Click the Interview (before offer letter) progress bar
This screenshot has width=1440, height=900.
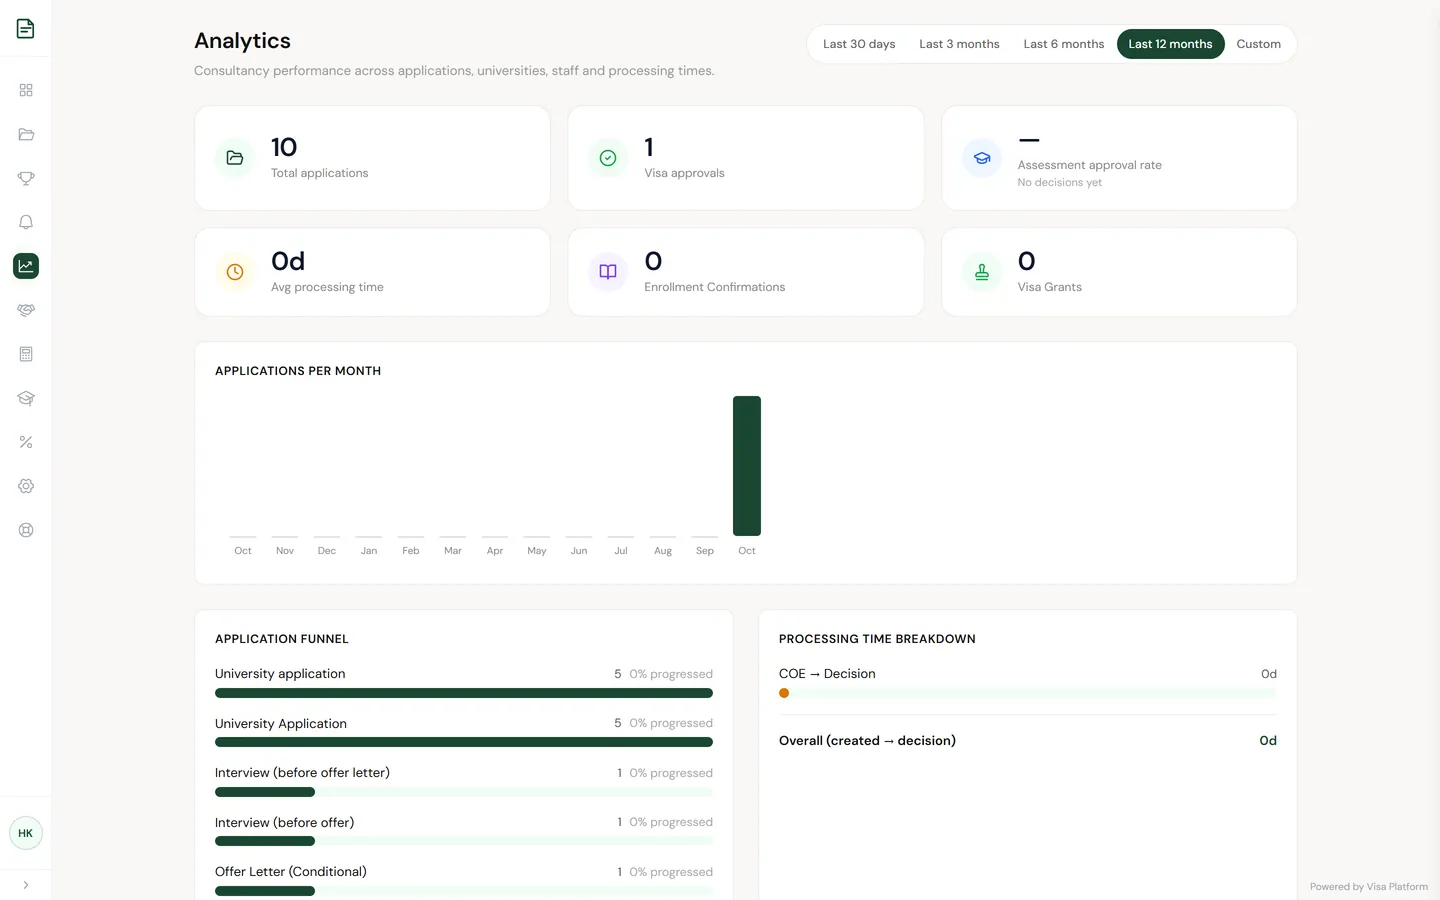click(464, 792)
